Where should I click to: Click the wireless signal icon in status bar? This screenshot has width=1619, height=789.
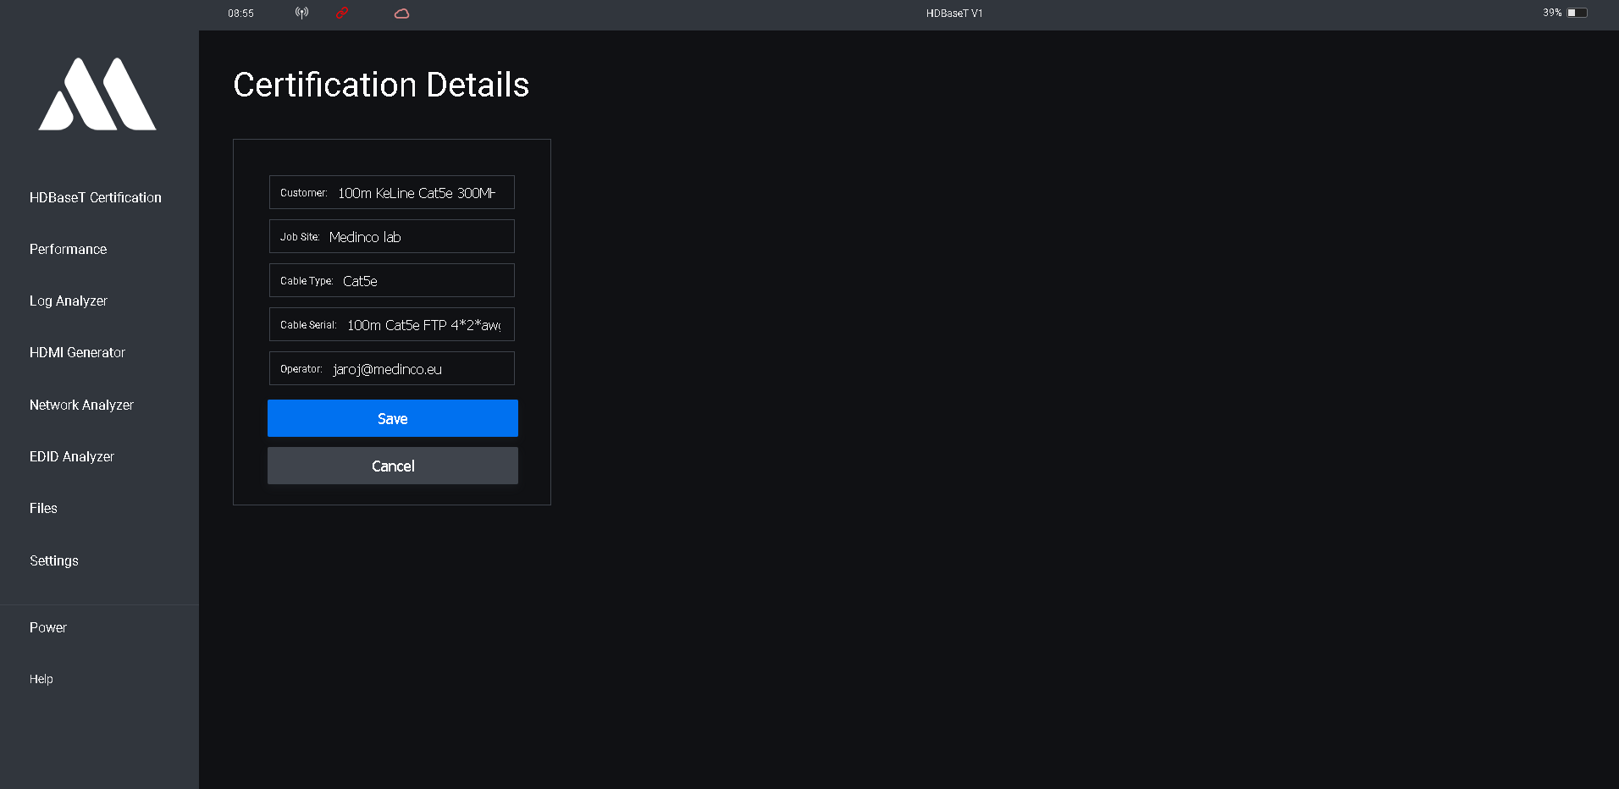pyautogui.click(x=302, y=13)
